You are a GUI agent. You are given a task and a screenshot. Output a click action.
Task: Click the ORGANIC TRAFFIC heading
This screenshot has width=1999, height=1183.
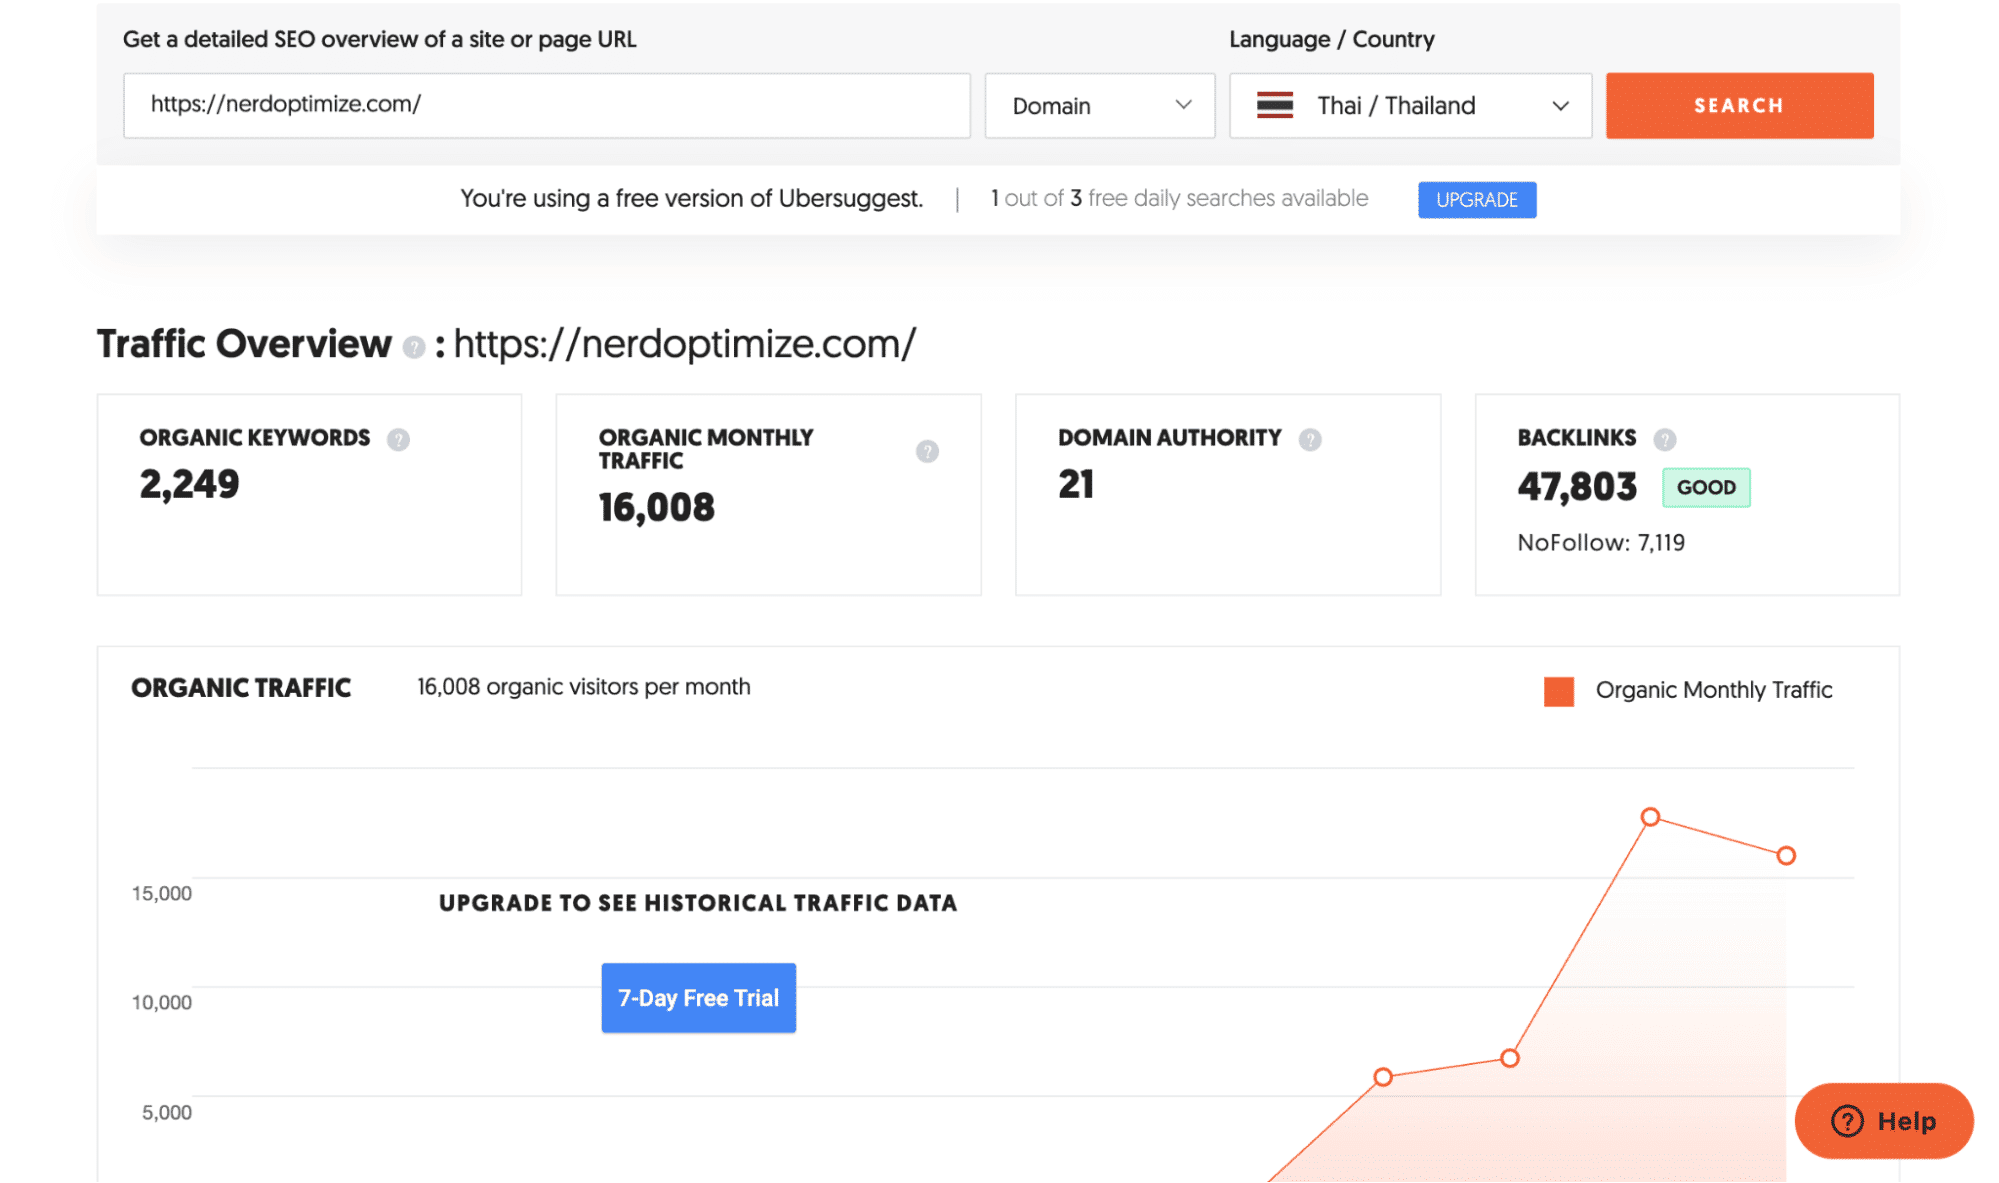click(241, 688)
